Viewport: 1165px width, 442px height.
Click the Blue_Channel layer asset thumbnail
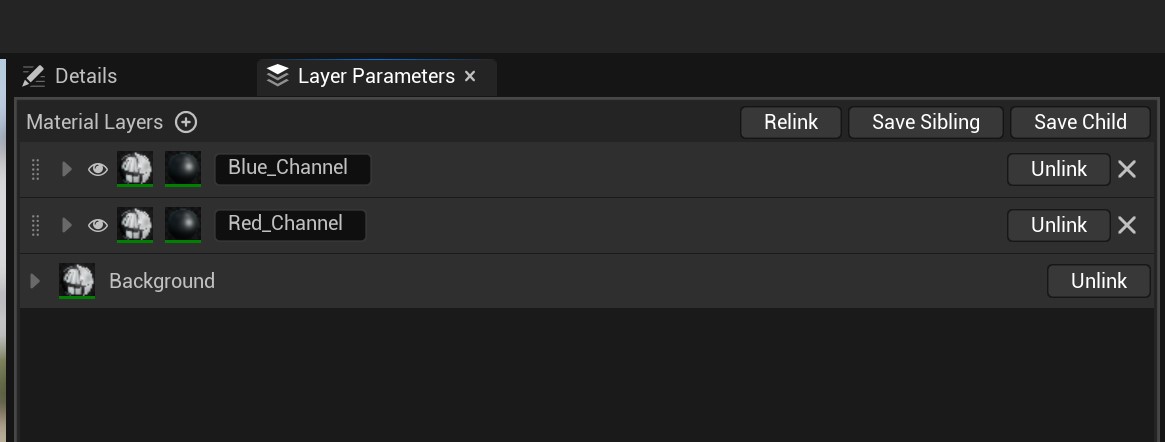coord(135,169)
